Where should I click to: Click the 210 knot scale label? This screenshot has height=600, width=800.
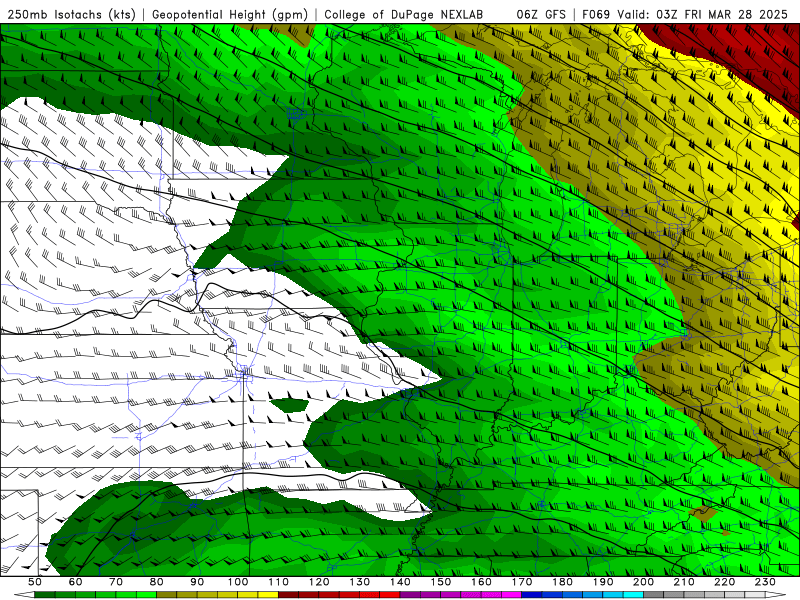684,582
